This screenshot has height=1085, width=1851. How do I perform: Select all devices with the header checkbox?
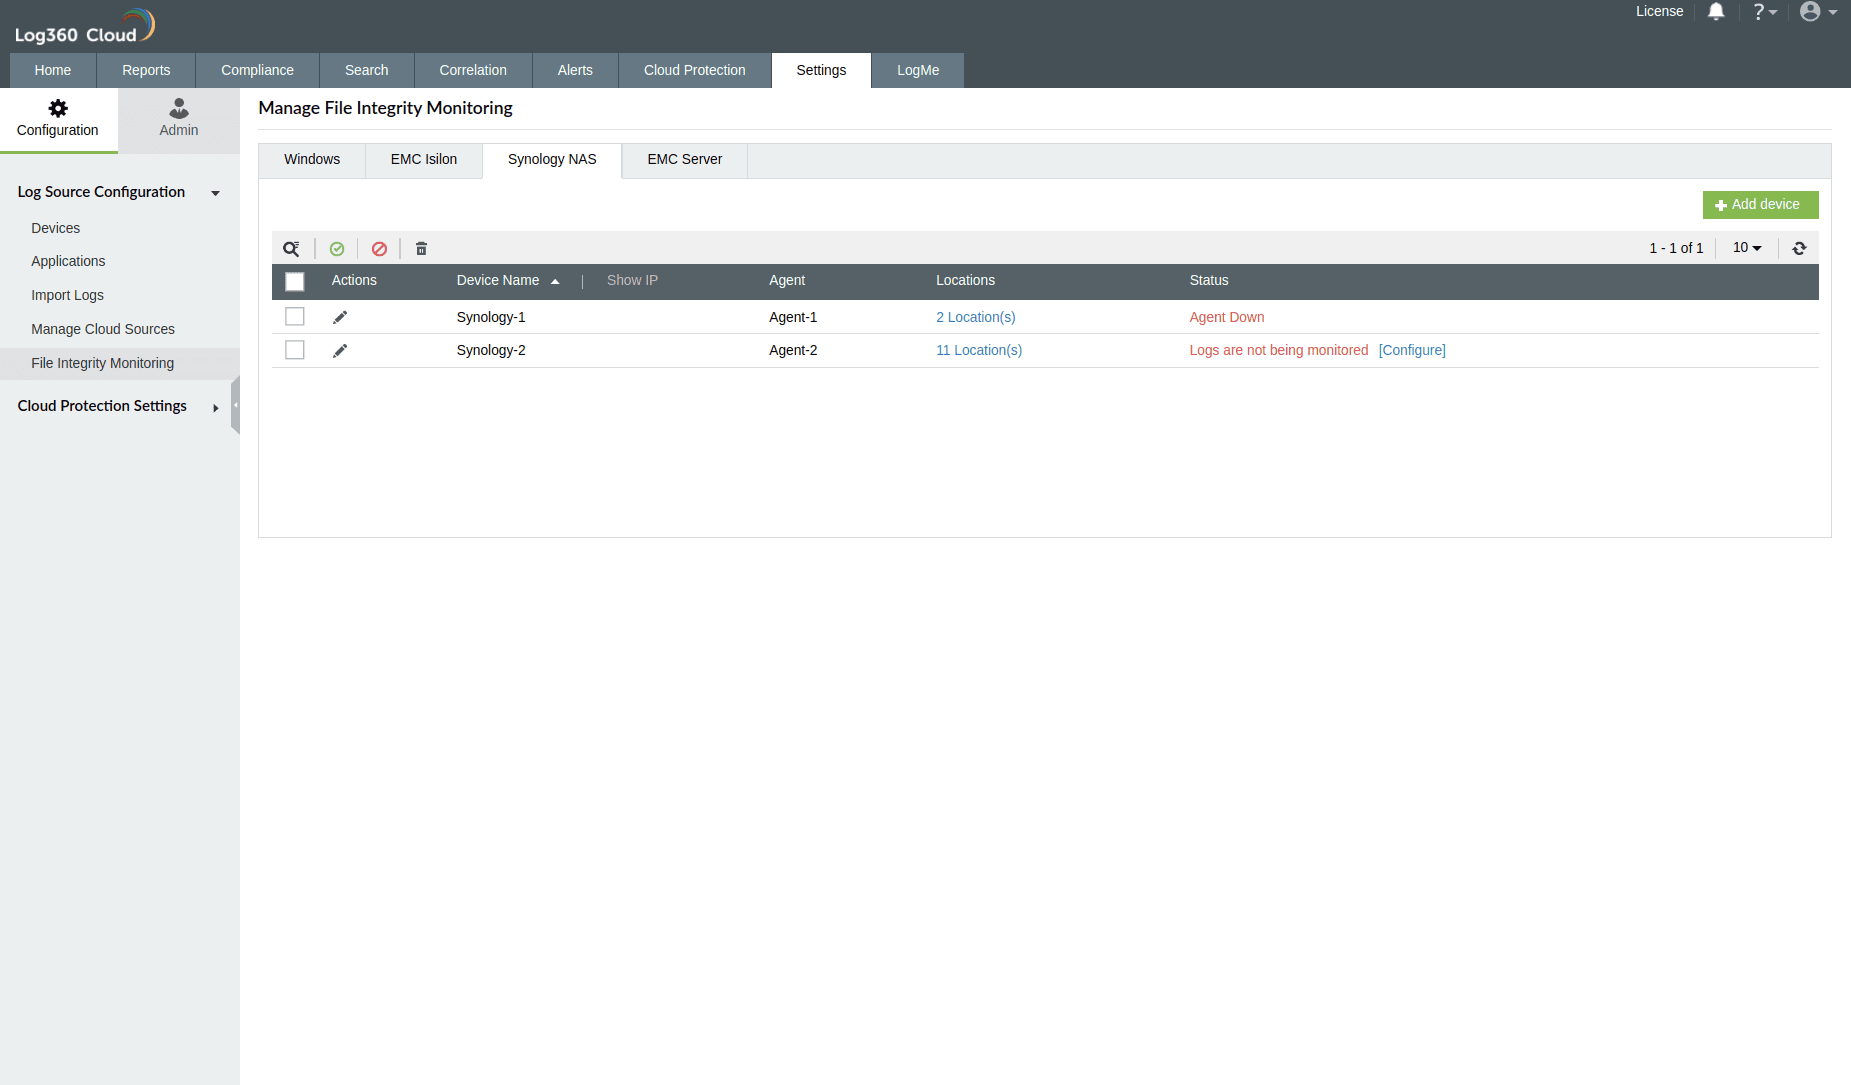(x=294, y=282)
